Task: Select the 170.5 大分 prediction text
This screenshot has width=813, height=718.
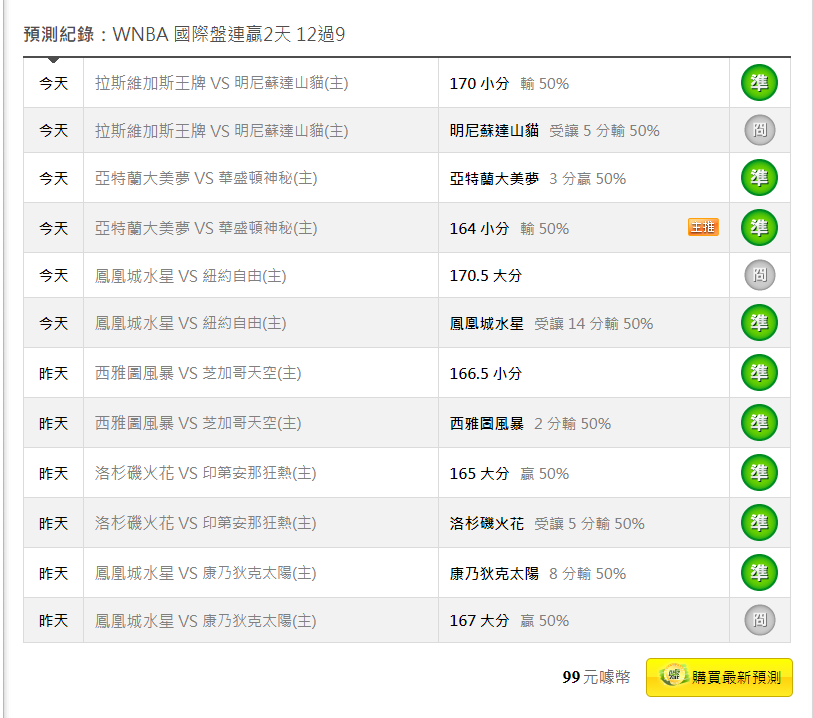Action: click(x=485, y=276)
